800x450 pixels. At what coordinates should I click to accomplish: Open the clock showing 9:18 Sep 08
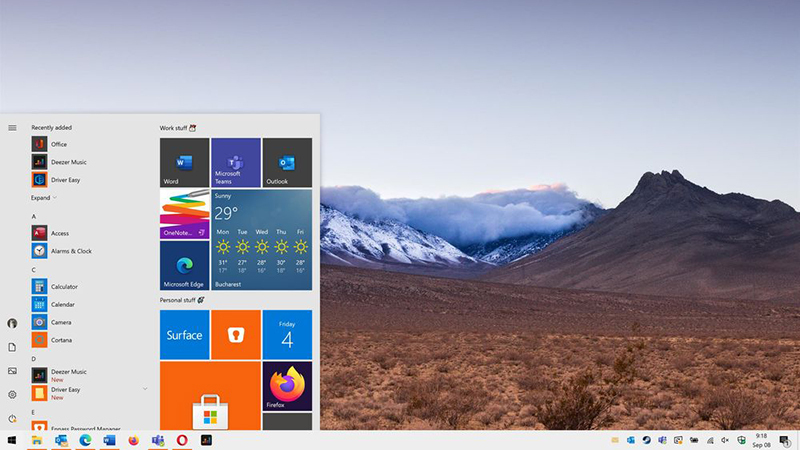(761, 440)
